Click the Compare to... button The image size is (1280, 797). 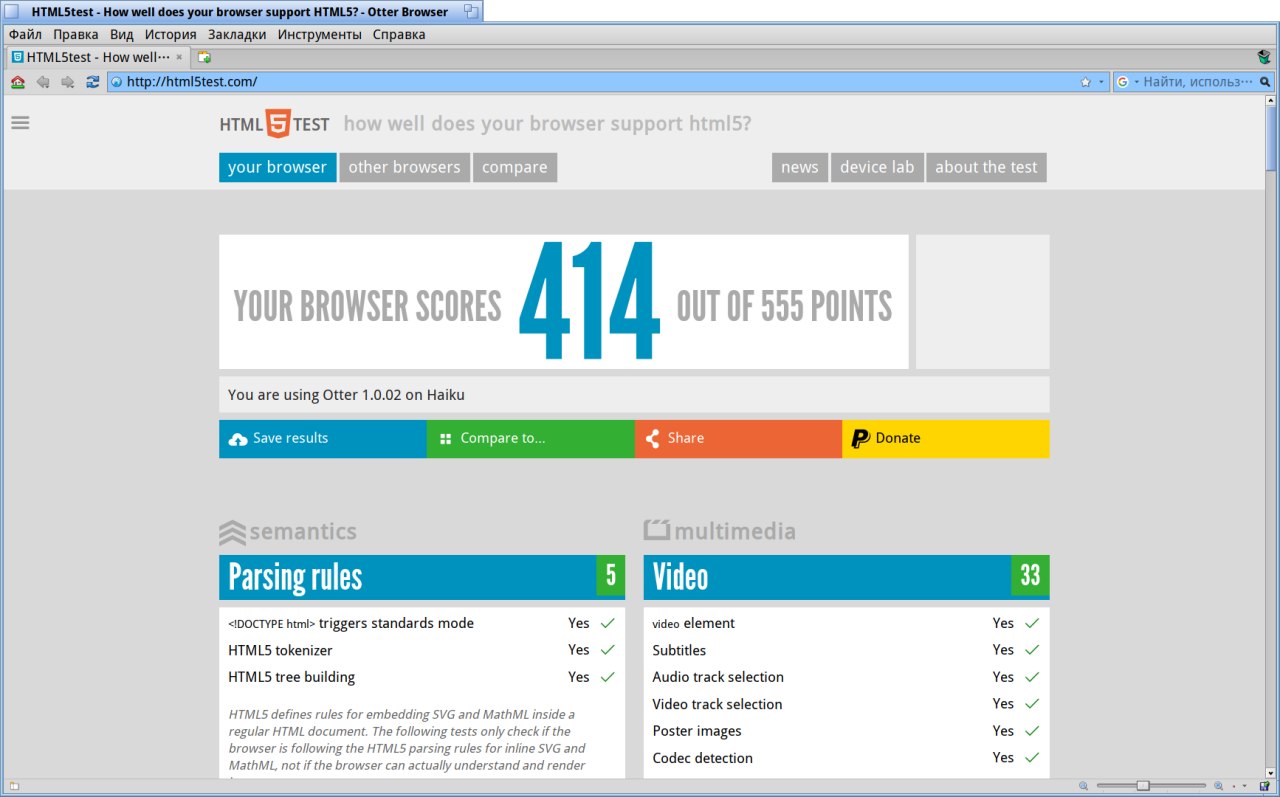531,438
